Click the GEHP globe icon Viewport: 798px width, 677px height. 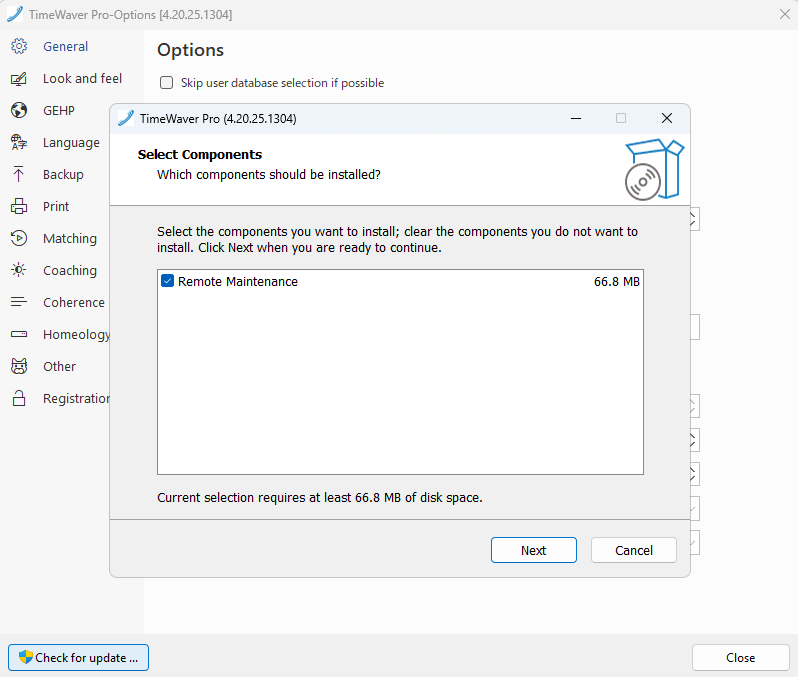(x=19, y=110)
